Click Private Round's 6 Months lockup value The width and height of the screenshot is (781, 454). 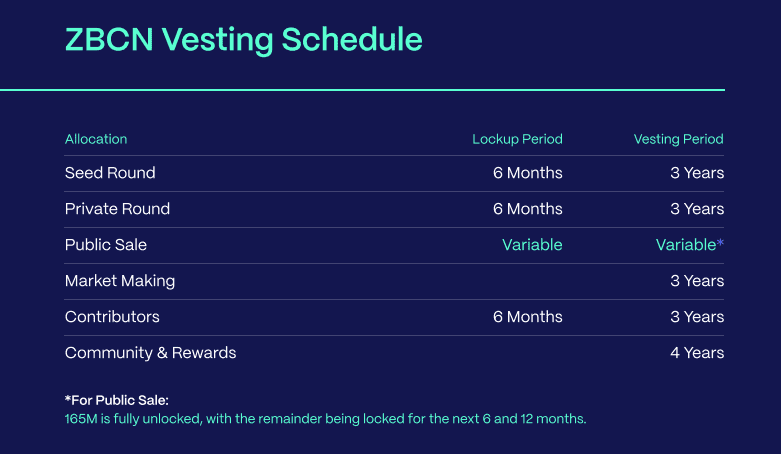(527, 209)
